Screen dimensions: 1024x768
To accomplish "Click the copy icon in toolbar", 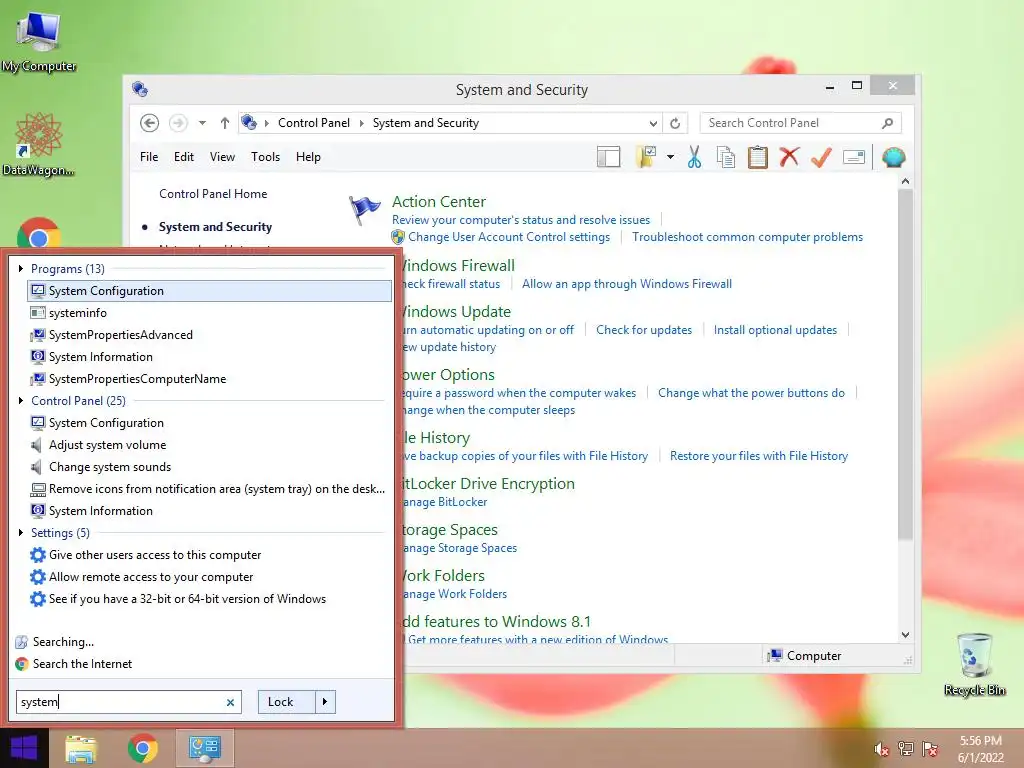I will point(726,157).
